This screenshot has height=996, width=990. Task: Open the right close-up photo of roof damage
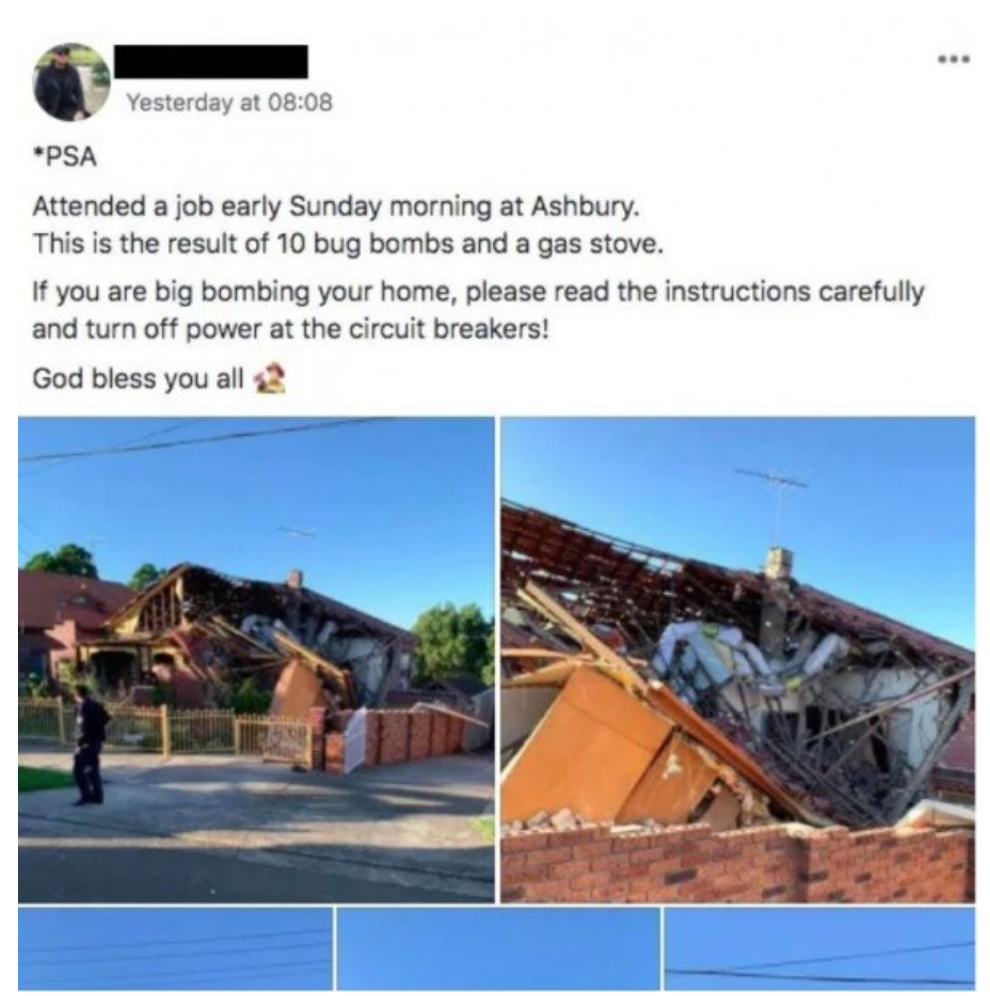[x=738, y=659]
